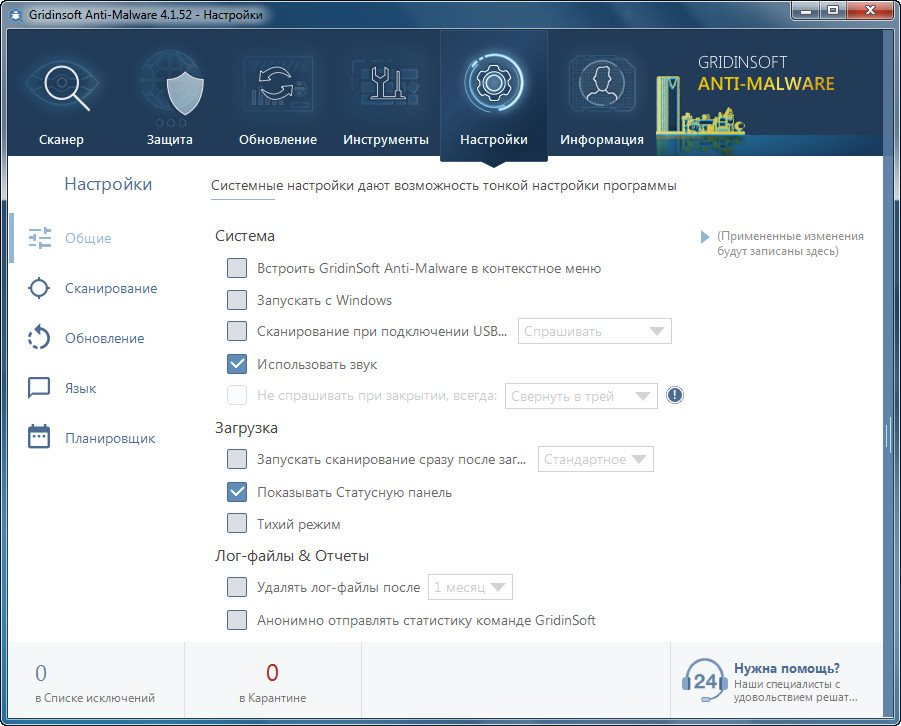
Task: Open the Информация person icon
Action: pos(602,83)
